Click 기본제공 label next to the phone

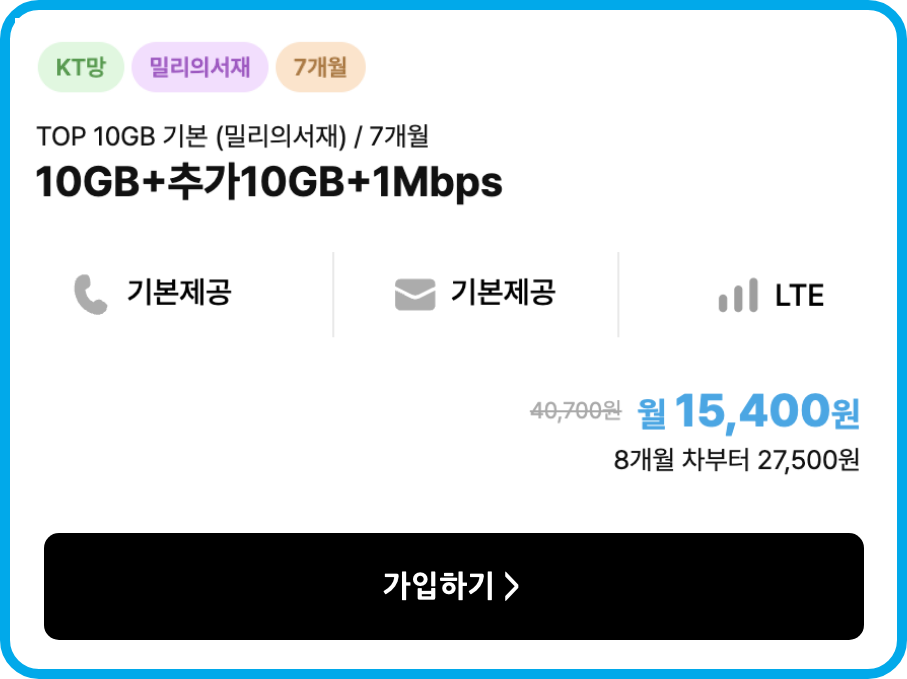coord(179,291)
